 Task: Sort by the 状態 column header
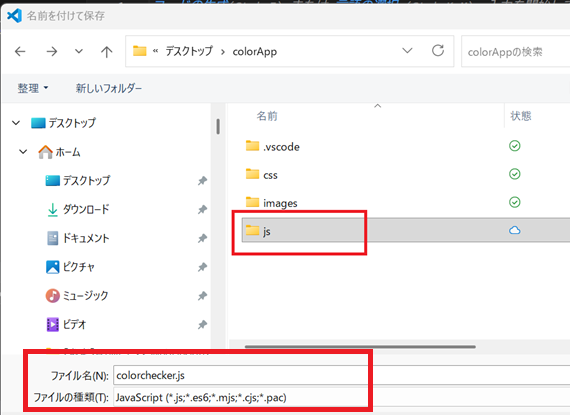click(x=521, y=116)
